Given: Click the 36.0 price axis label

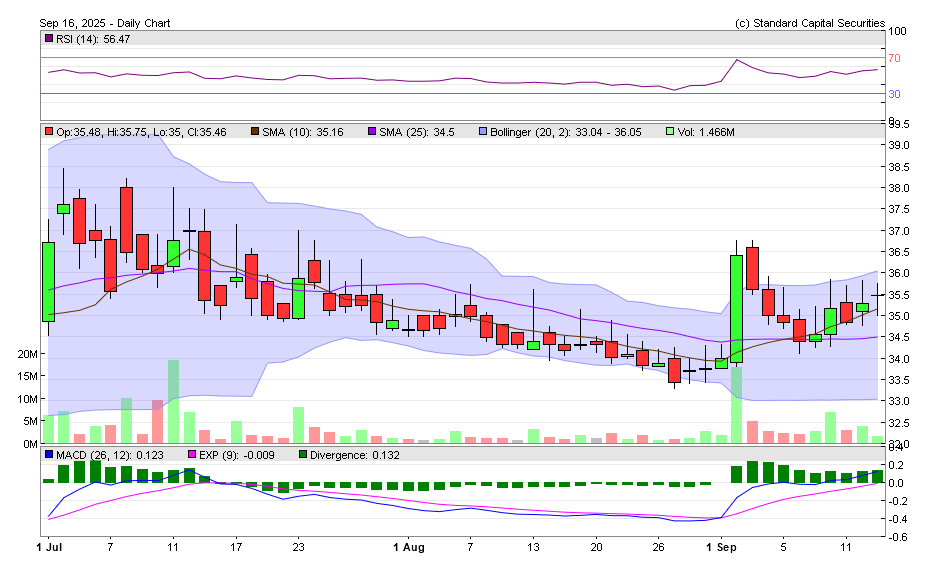Looking at the screenshot, I should [899, 273].
